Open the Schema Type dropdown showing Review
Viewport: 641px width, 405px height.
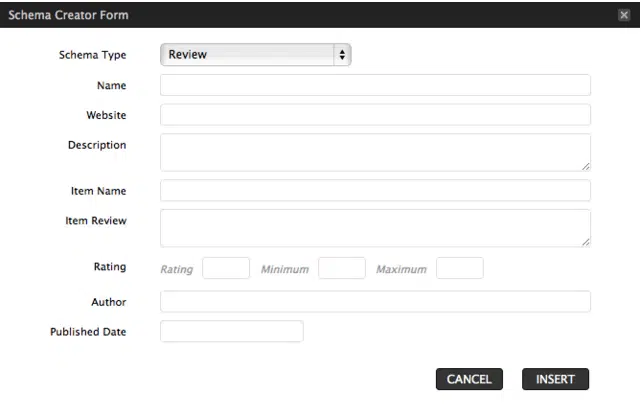(255, 55)
